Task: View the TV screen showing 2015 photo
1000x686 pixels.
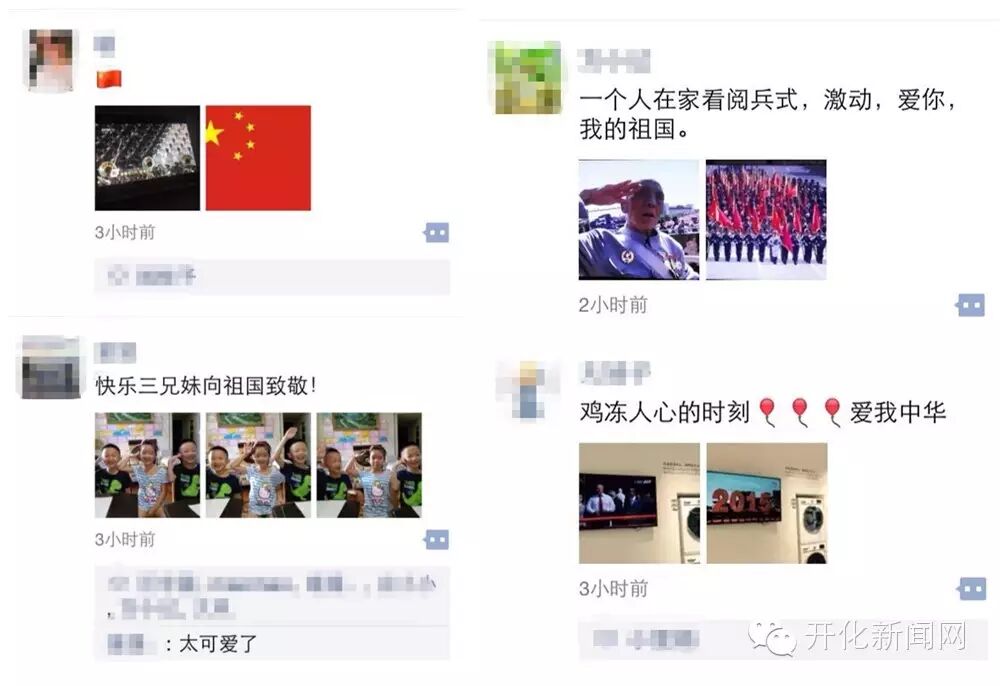Action: pos(767,503)
